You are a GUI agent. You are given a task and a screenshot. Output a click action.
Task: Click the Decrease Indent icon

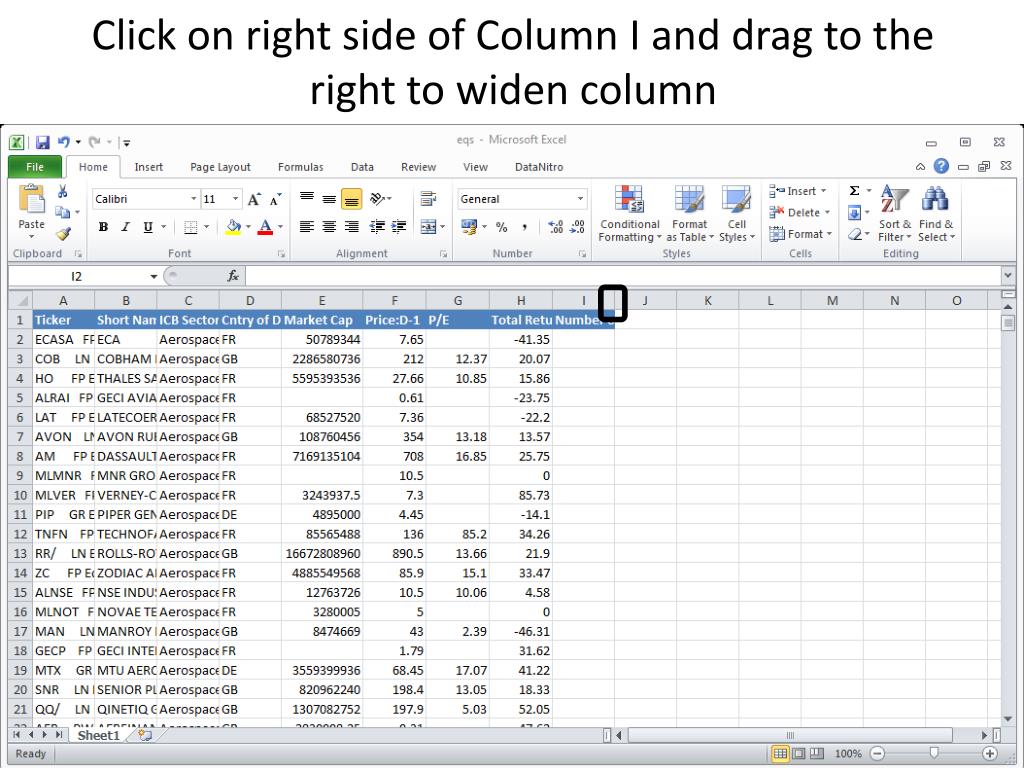click(x=377, y=227)
